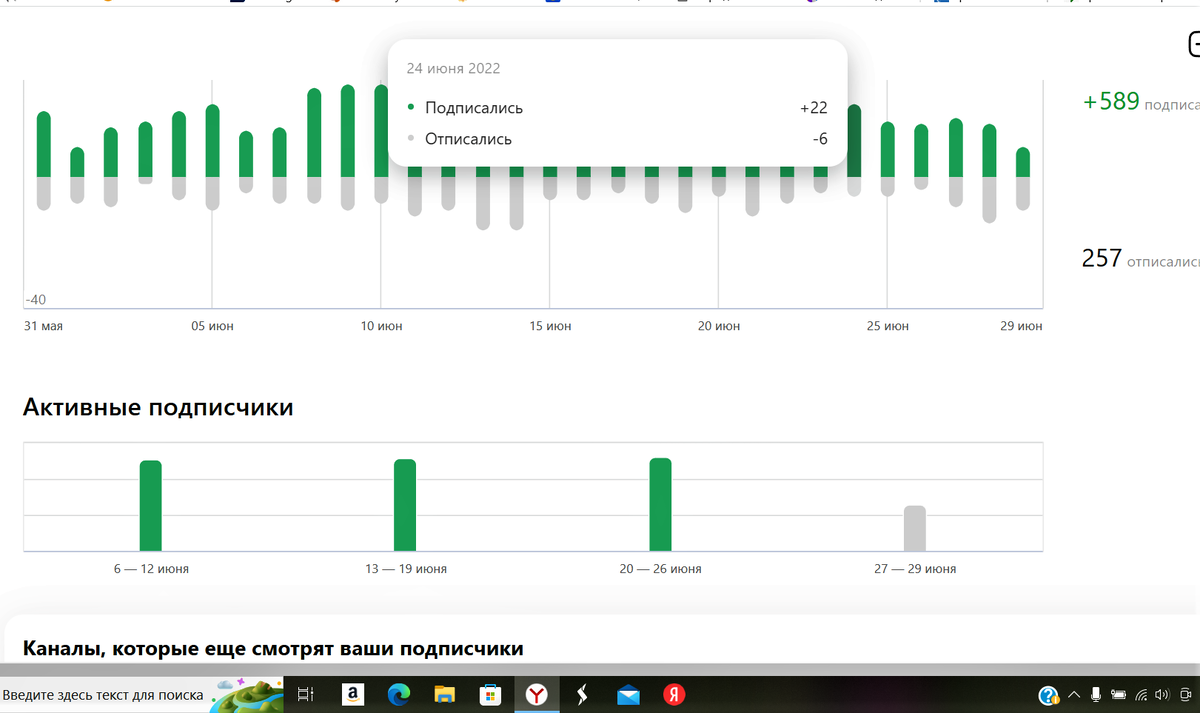
Task: Open Task View from the taskbar
Action: click(306, 694)
